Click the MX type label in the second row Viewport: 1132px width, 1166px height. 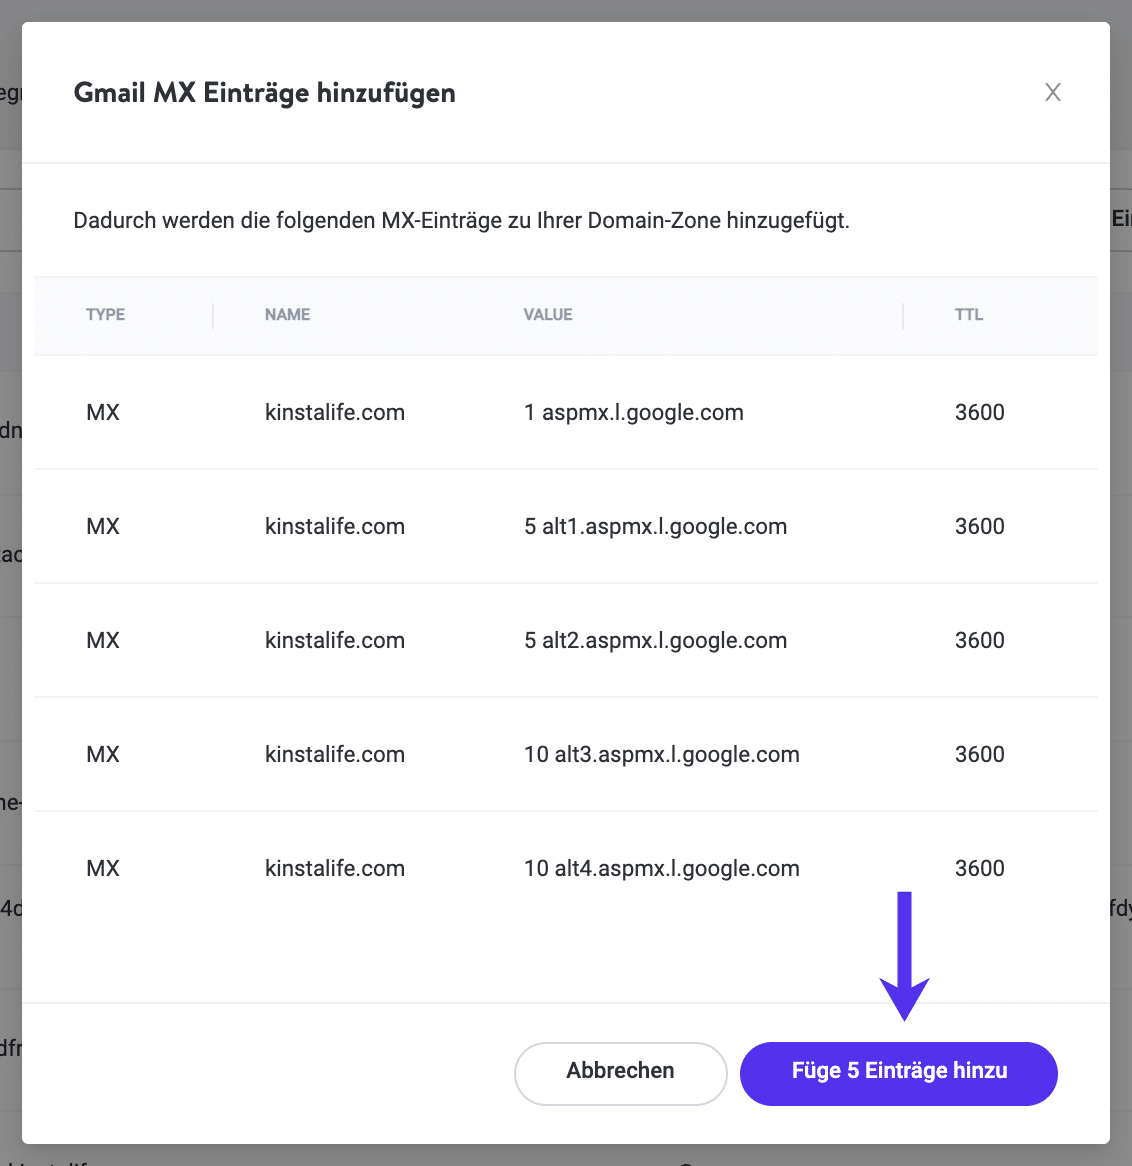[102, 526]
